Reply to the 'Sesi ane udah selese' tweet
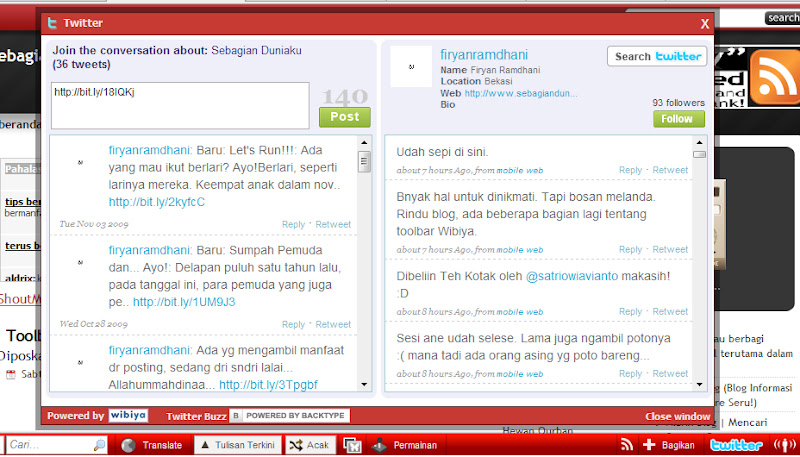 coord(631,374)
